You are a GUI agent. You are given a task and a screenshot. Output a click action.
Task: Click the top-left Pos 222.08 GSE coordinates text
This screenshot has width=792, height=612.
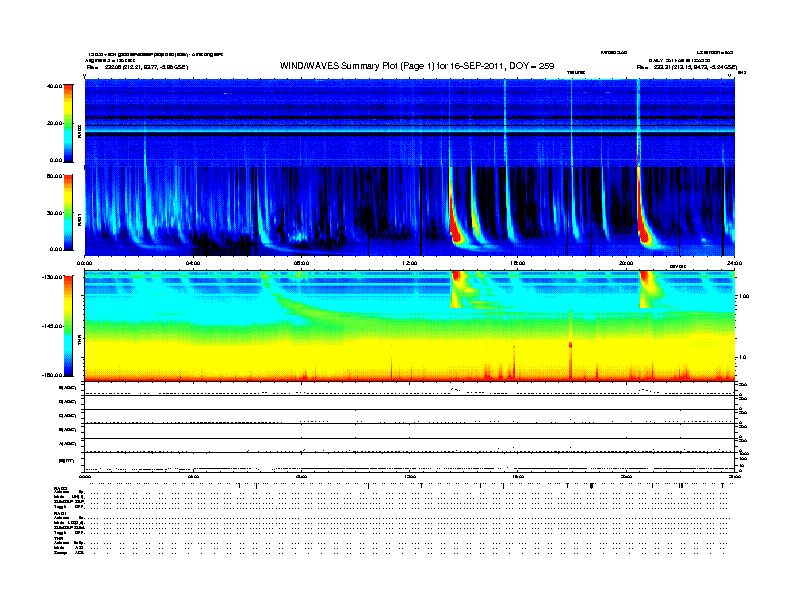point(137,67)
